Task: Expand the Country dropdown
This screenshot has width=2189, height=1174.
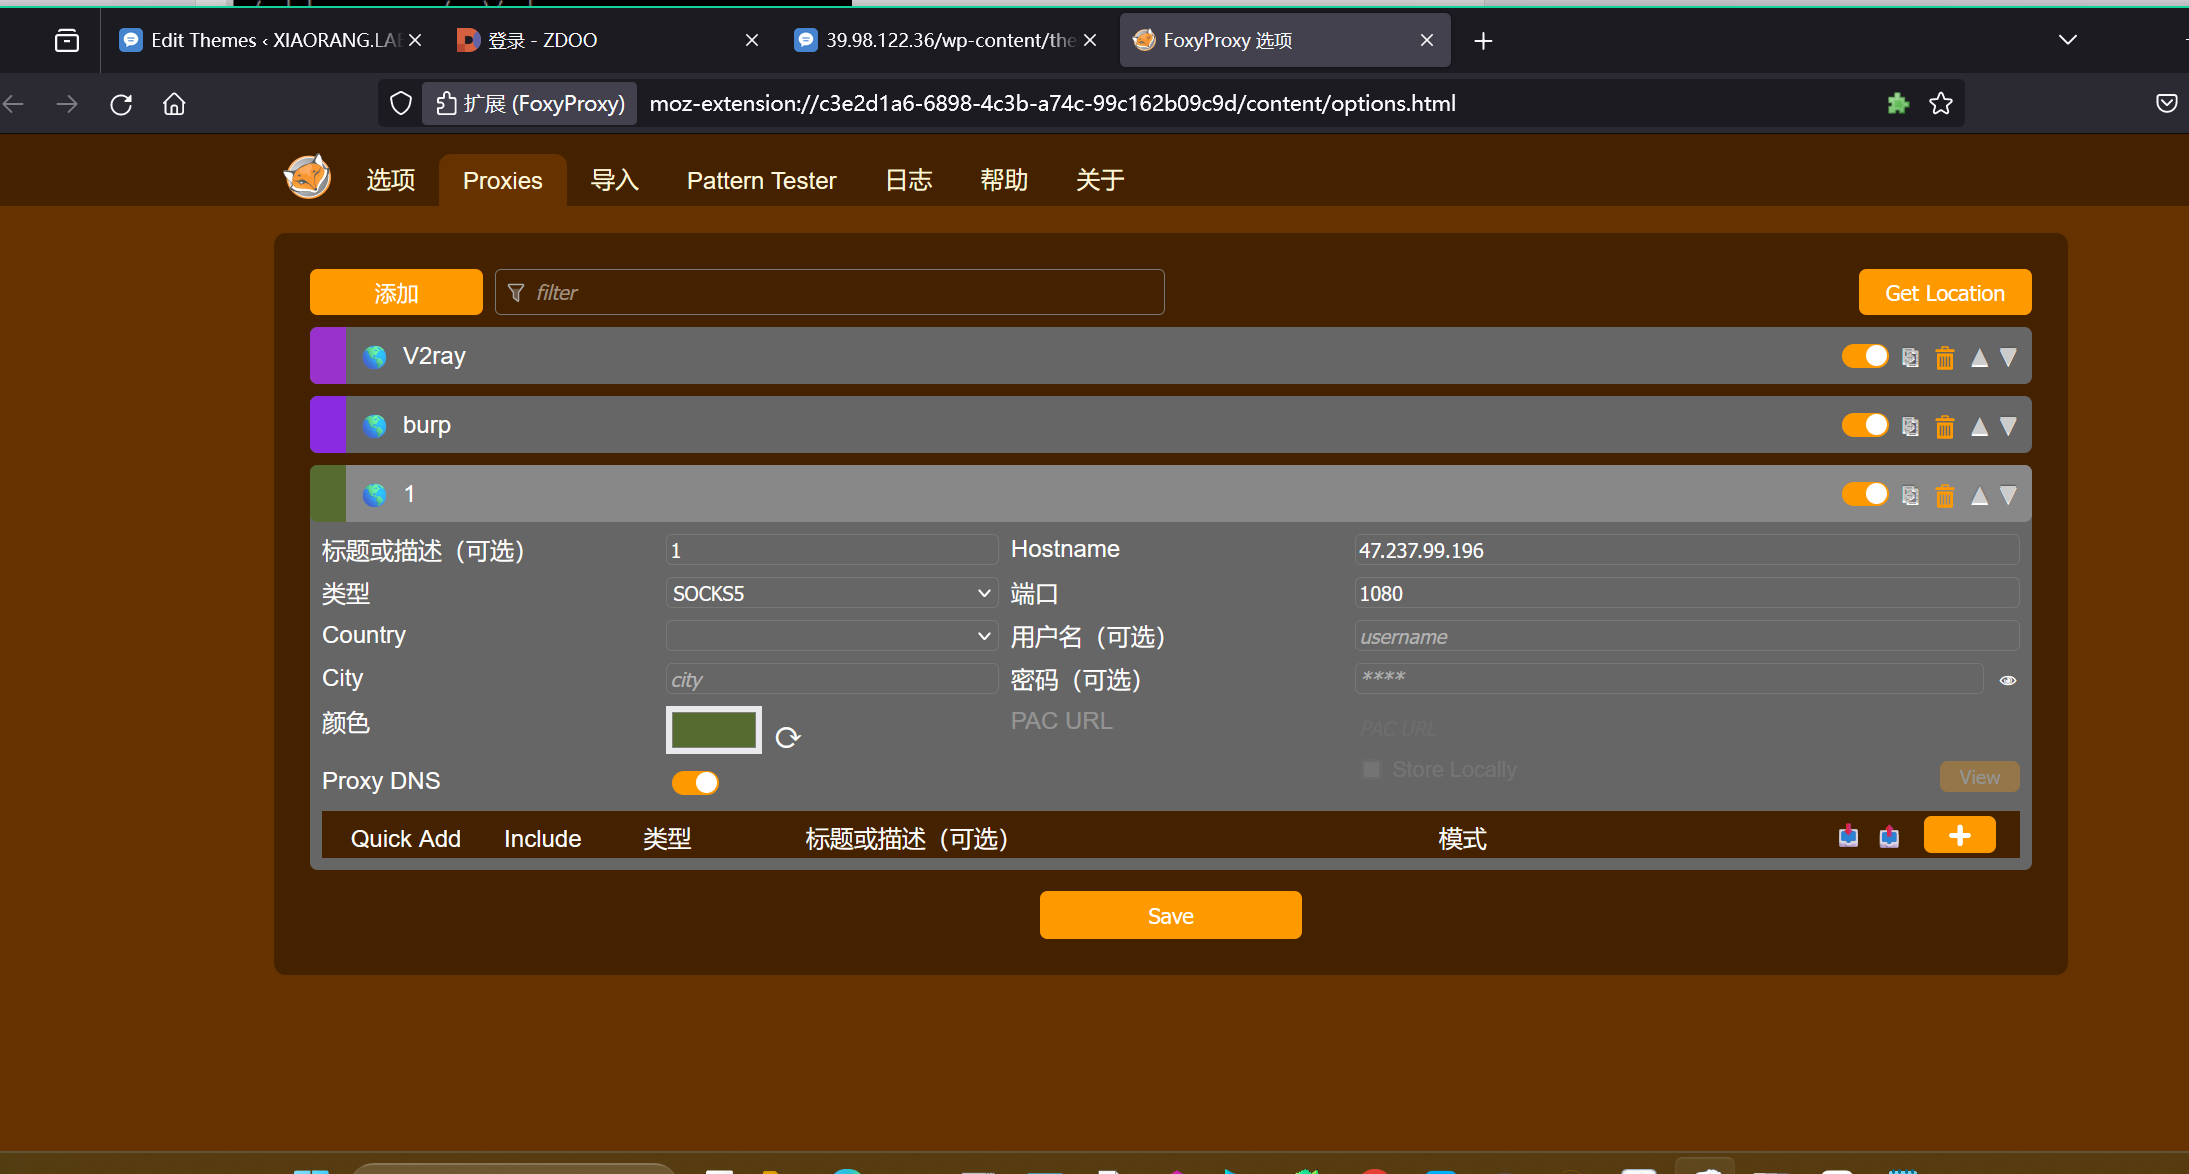Action: pyautogui.click(x=831, y=636)
